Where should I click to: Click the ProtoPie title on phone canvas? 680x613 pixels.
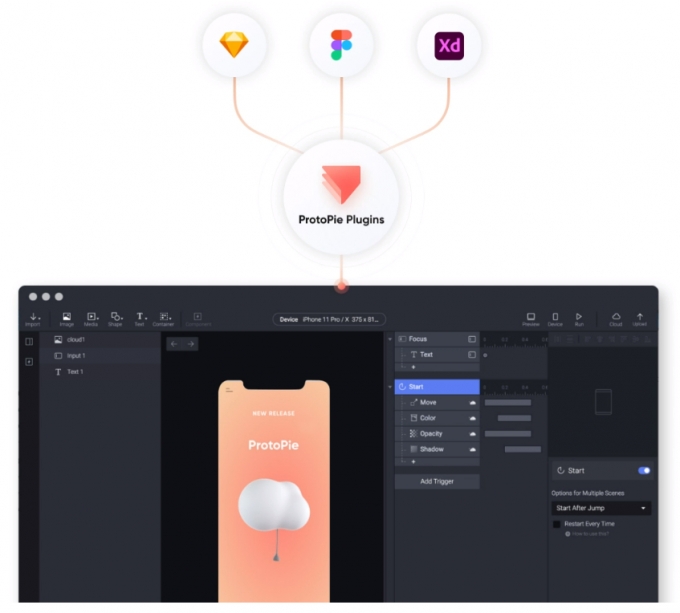pos(273,445)
